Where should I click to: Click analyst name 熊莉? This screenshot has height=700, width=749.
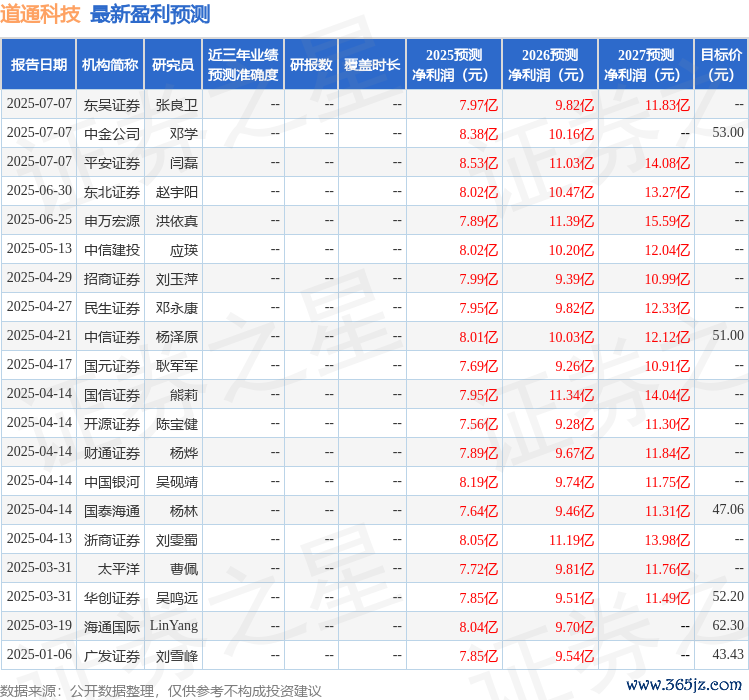[184, 395]
